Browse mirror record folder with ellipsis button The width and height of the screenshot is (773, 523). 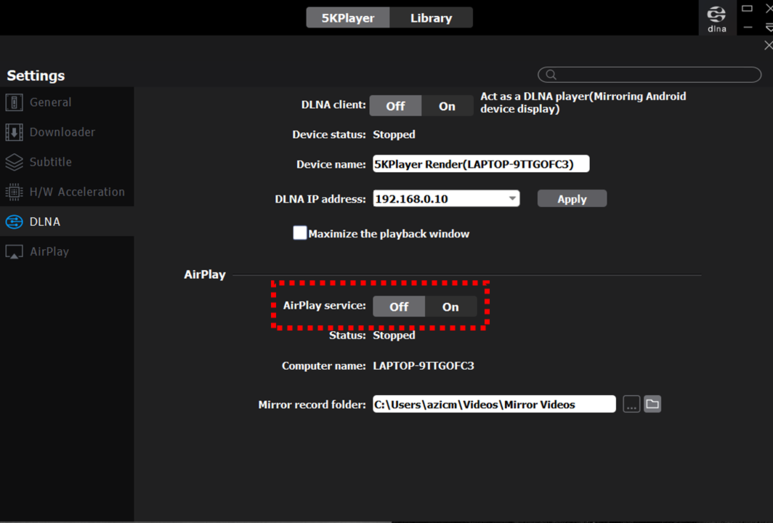tap(632, 404)
